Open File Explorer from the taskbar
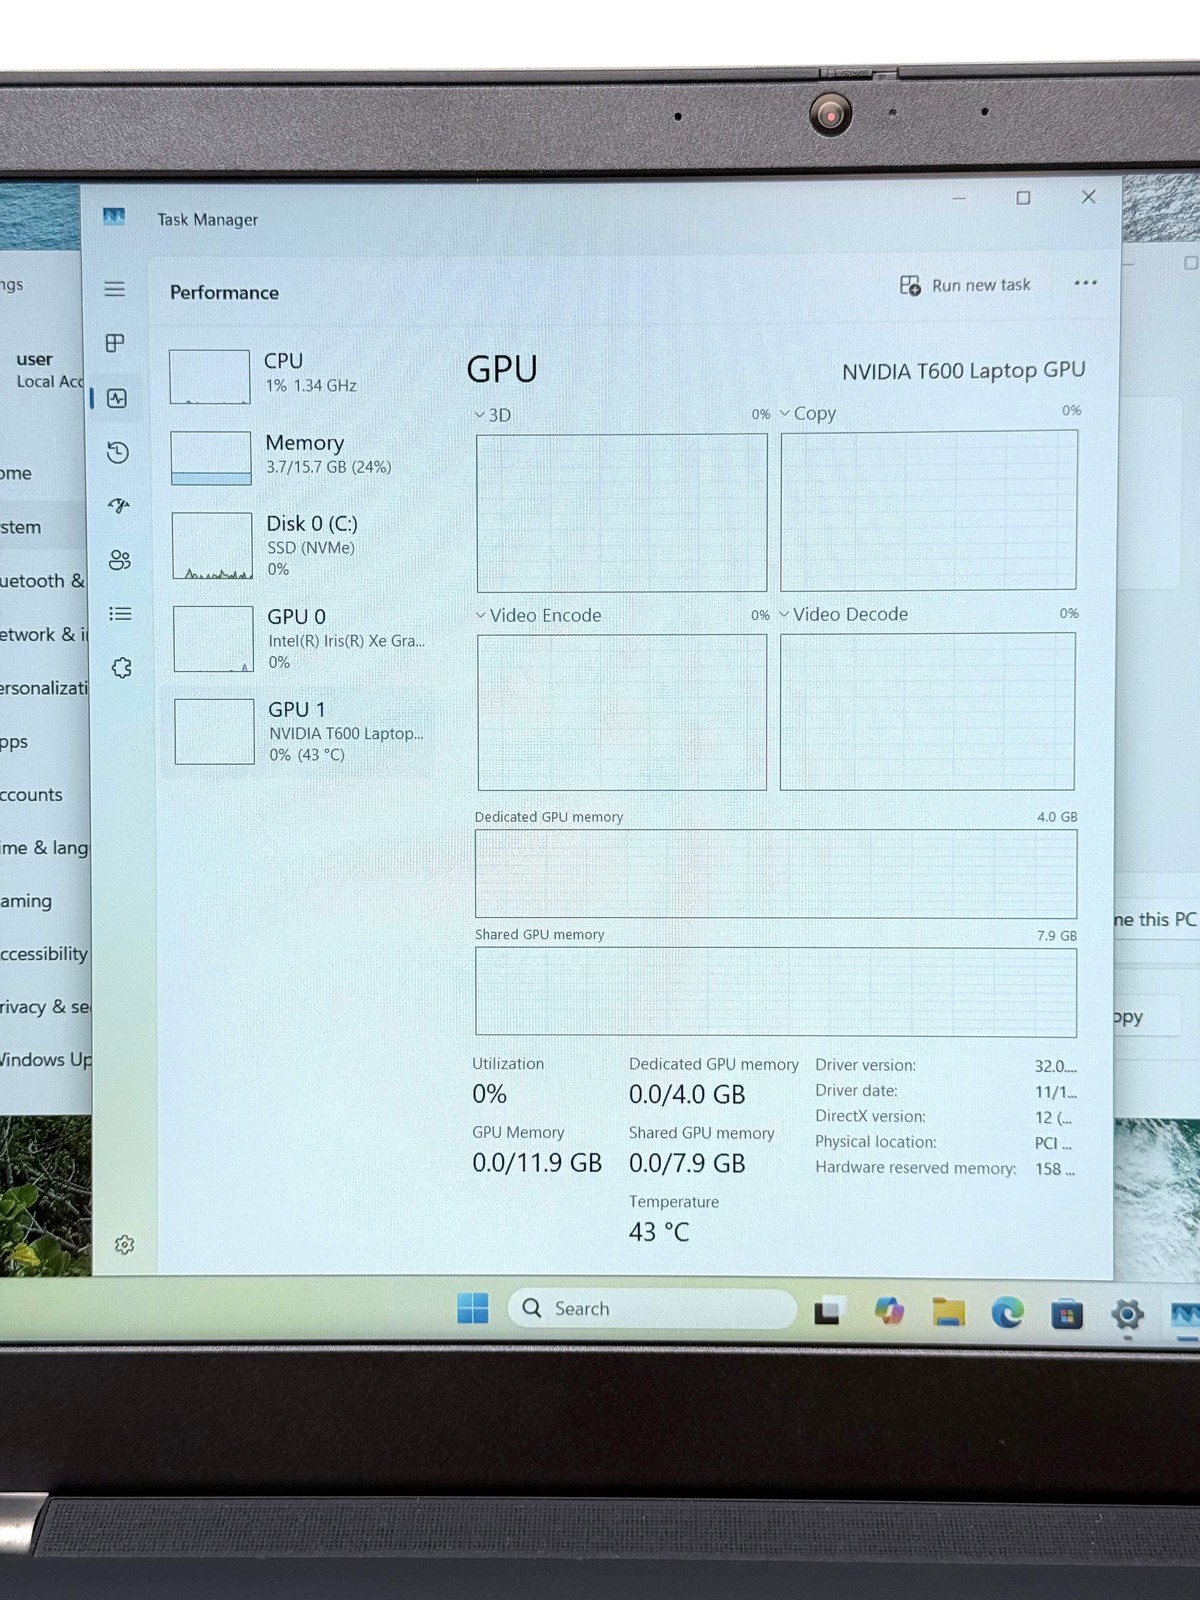This screenshot has width=1200, height=1600. tap(948, 1311)
